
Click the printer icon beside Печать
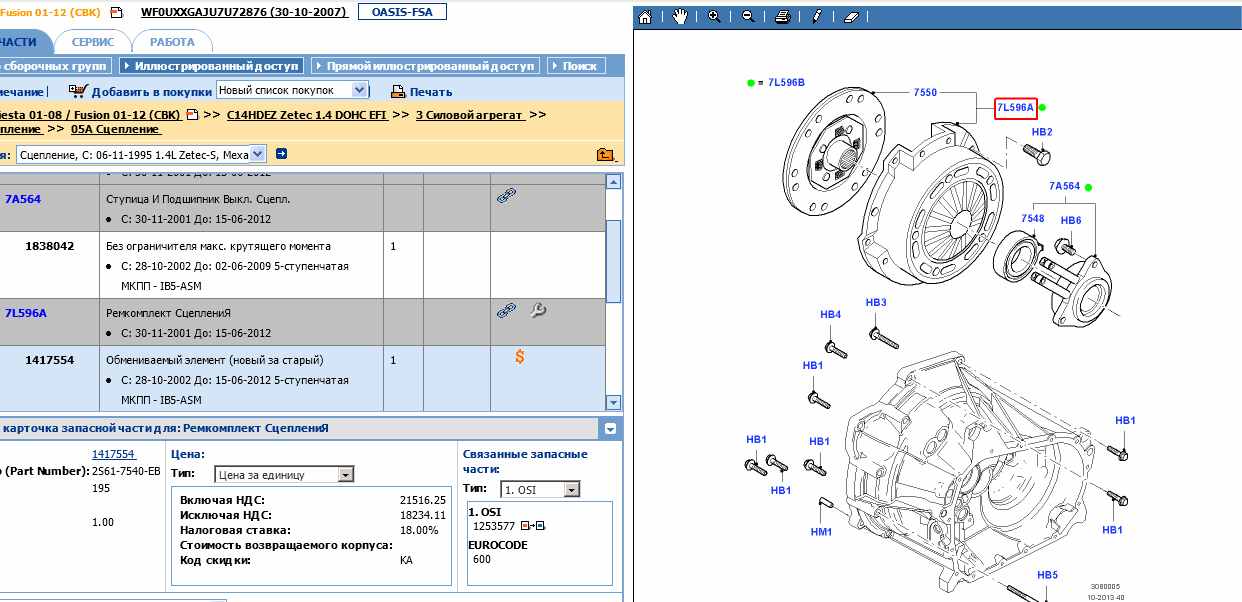pos(397,91)
